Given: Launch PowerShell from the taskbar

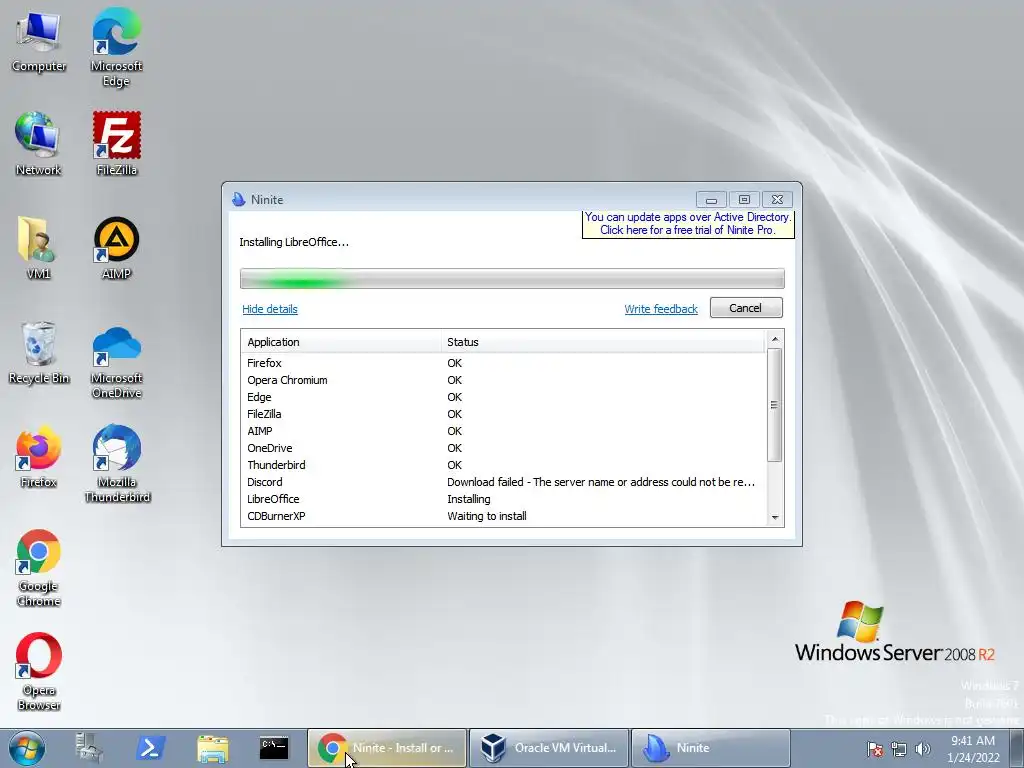Looking at the screenshot, I should pos(150,748).
